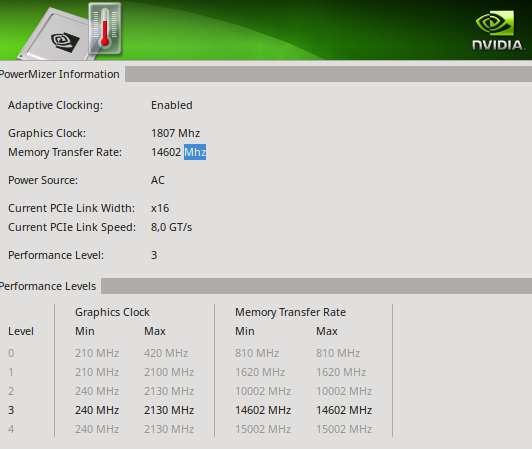Click the 'Max' header under Memory Transfer Rate
This screenshot has height=449, width=532.
click(x=327, y=331)
